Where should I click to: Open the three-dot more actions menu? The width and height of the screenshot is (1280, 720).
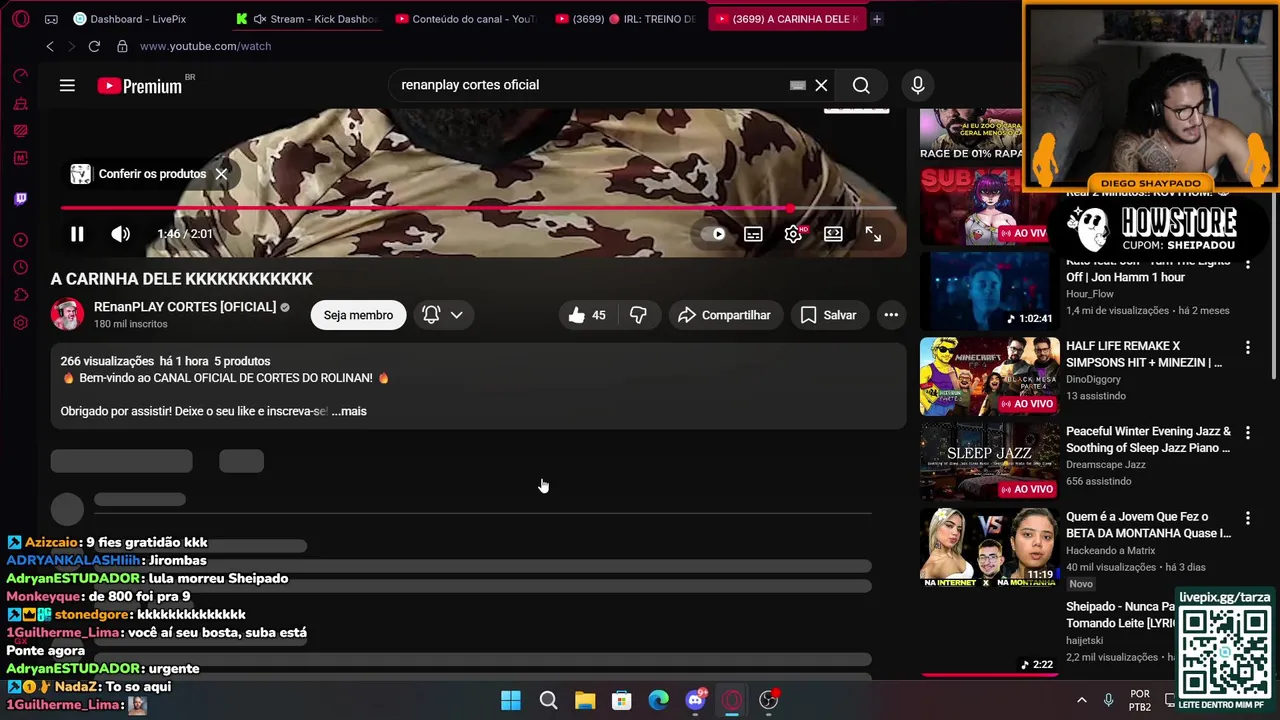coord(891,315)
